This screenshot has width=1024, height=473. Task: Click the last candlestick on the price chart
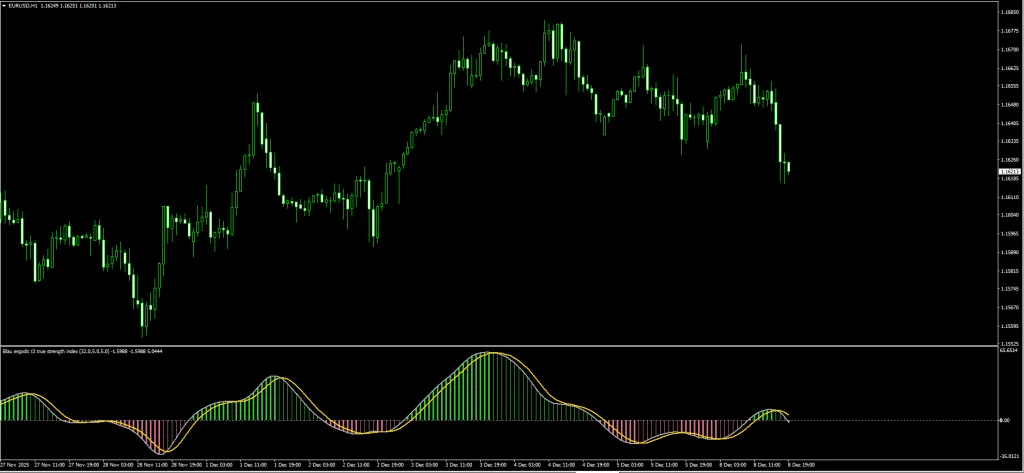(x=788, y=167)
